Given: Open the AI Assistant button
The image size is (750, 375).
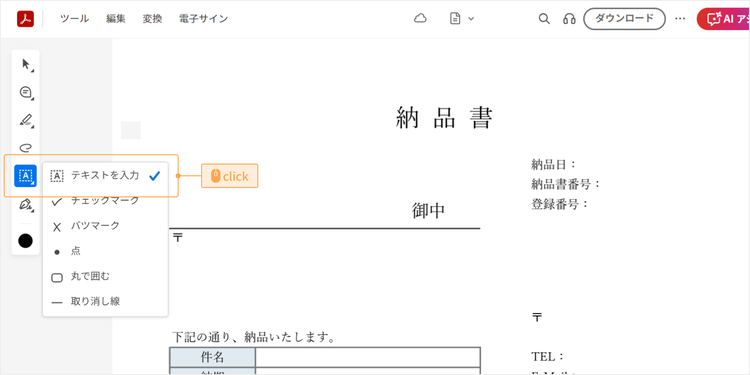Looking at the screenshot, I should pyautogui.click(x=723, y=19).
